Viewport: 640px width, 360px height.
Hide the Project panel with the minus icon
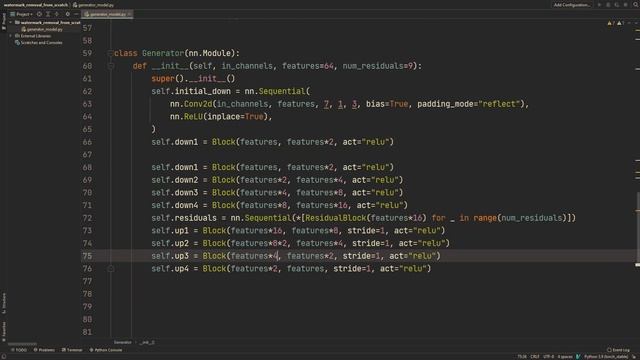pos(76,14)
